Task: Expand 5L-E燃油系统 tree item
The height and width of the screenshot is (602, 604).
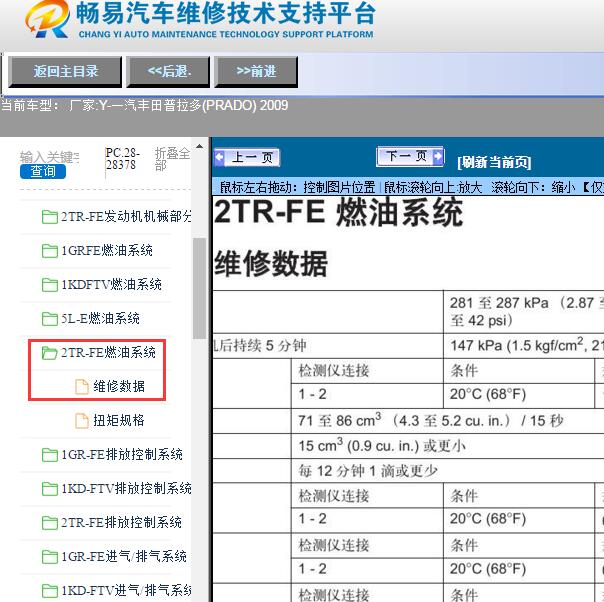Action: point(100,319)
